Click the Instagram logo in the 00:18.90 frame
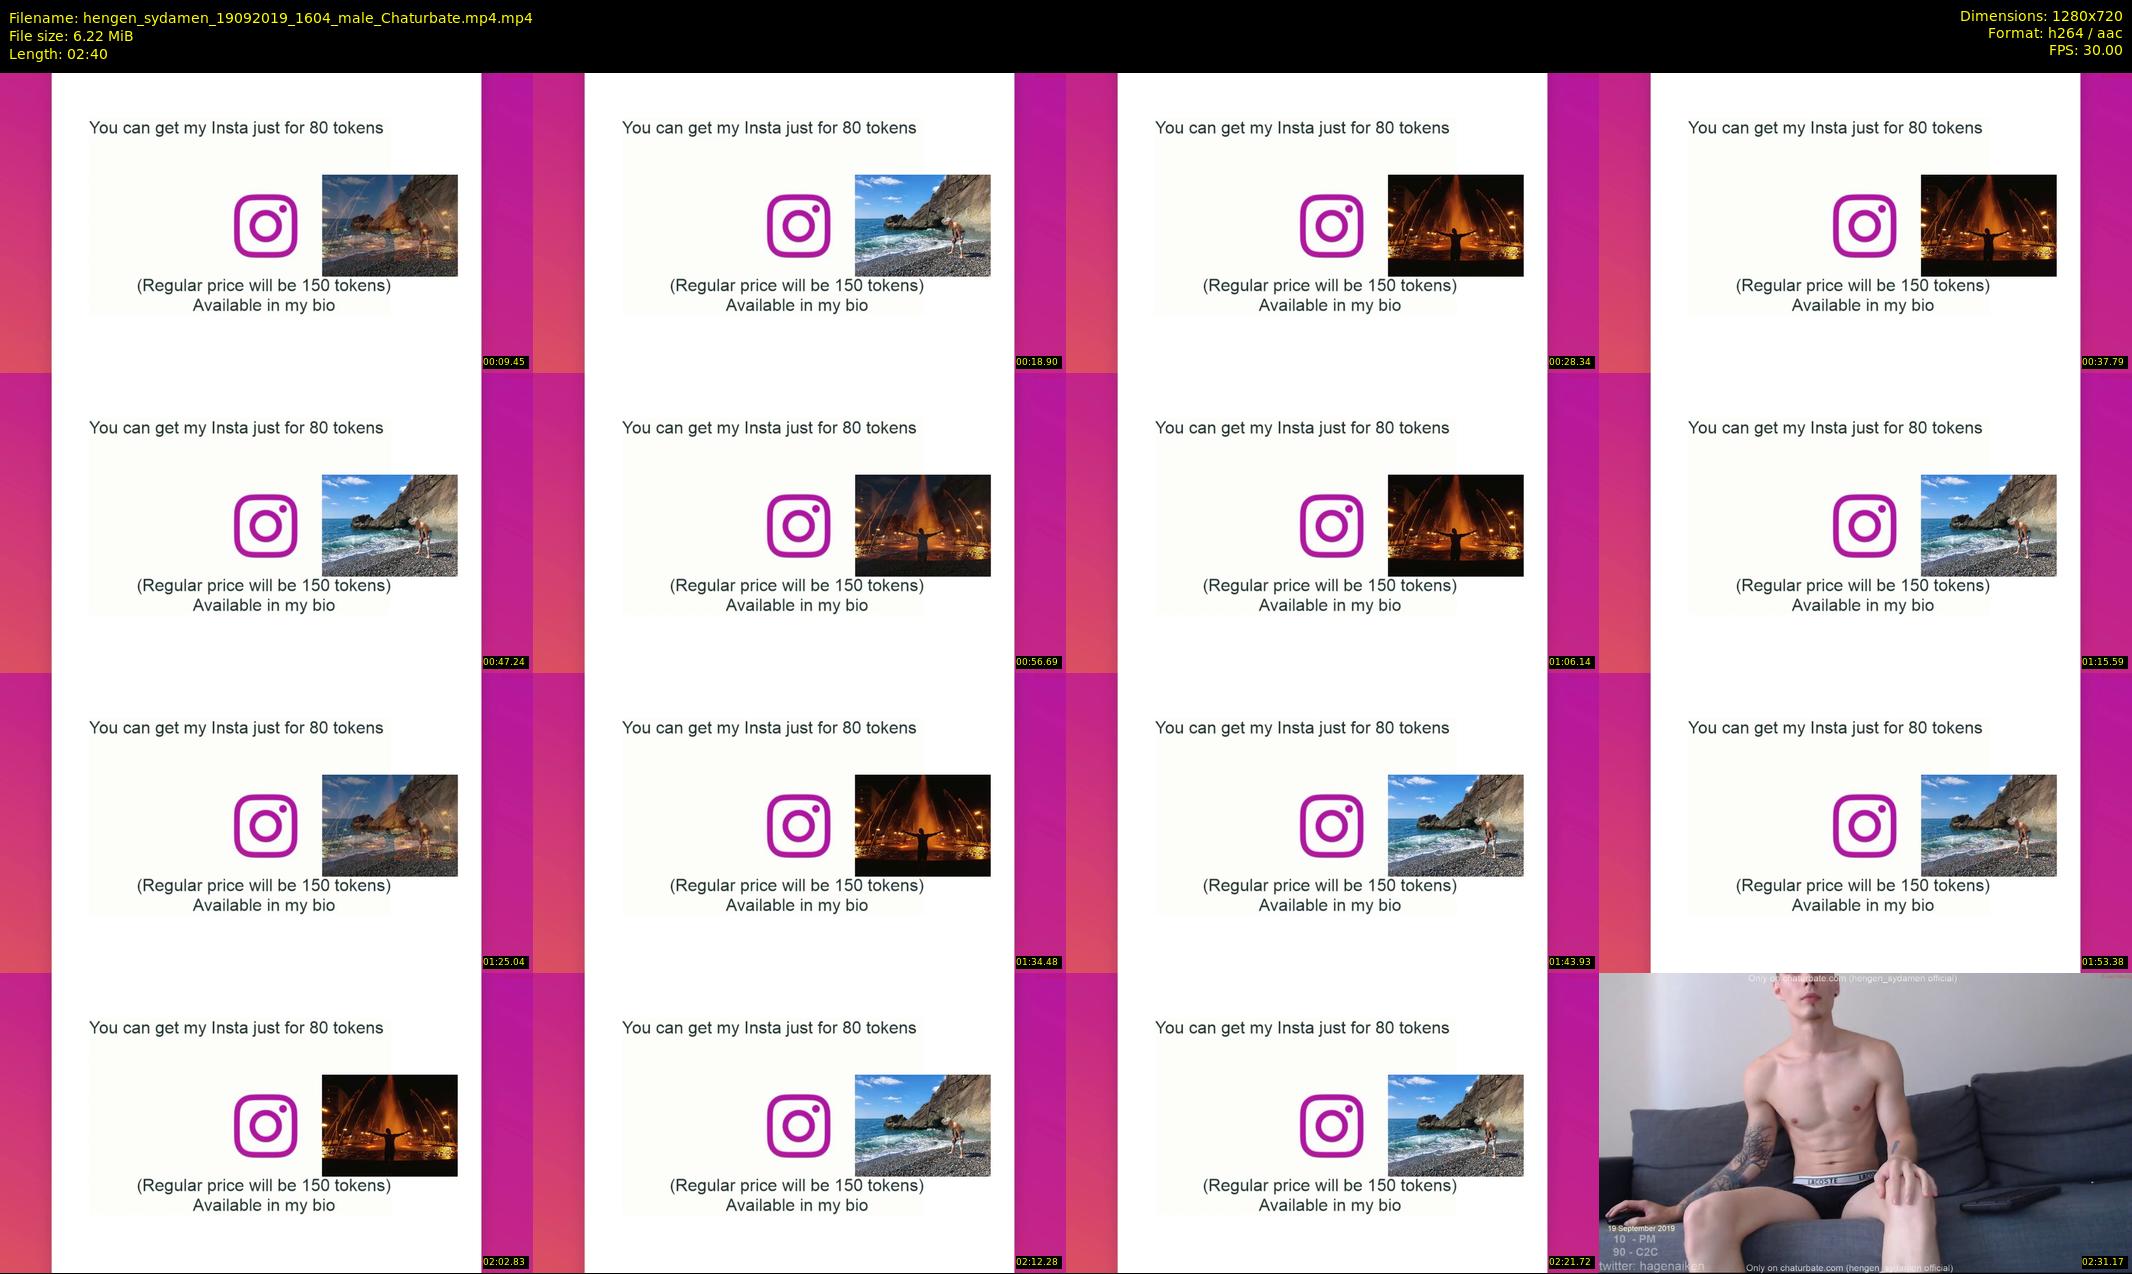 [798, 226]
